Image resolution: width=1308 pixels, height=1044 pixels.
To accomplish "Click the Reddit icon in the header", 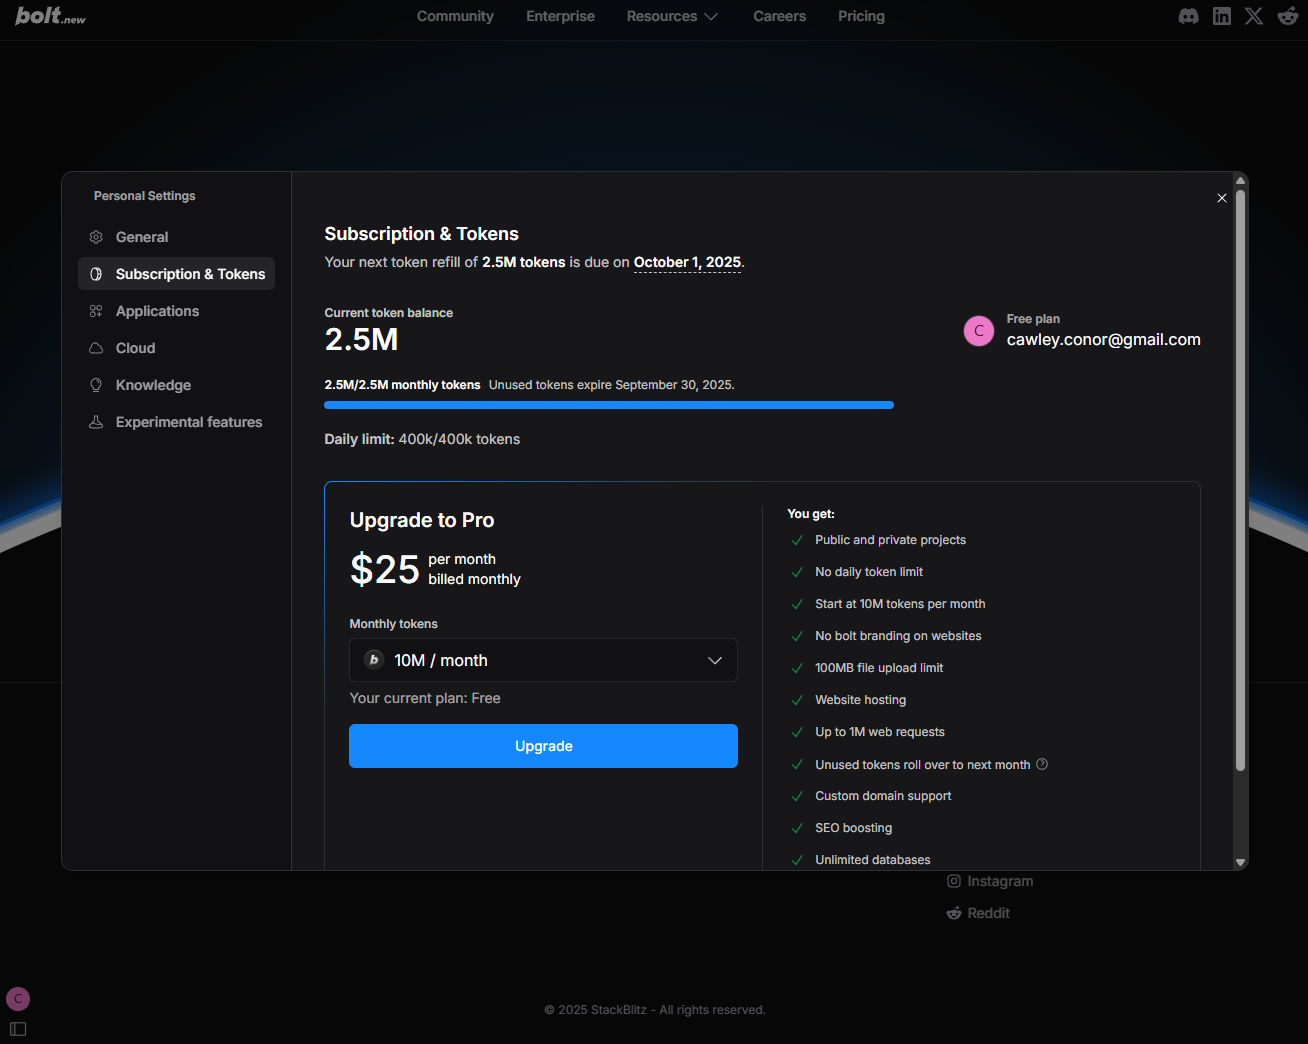I will [1287, 16].
